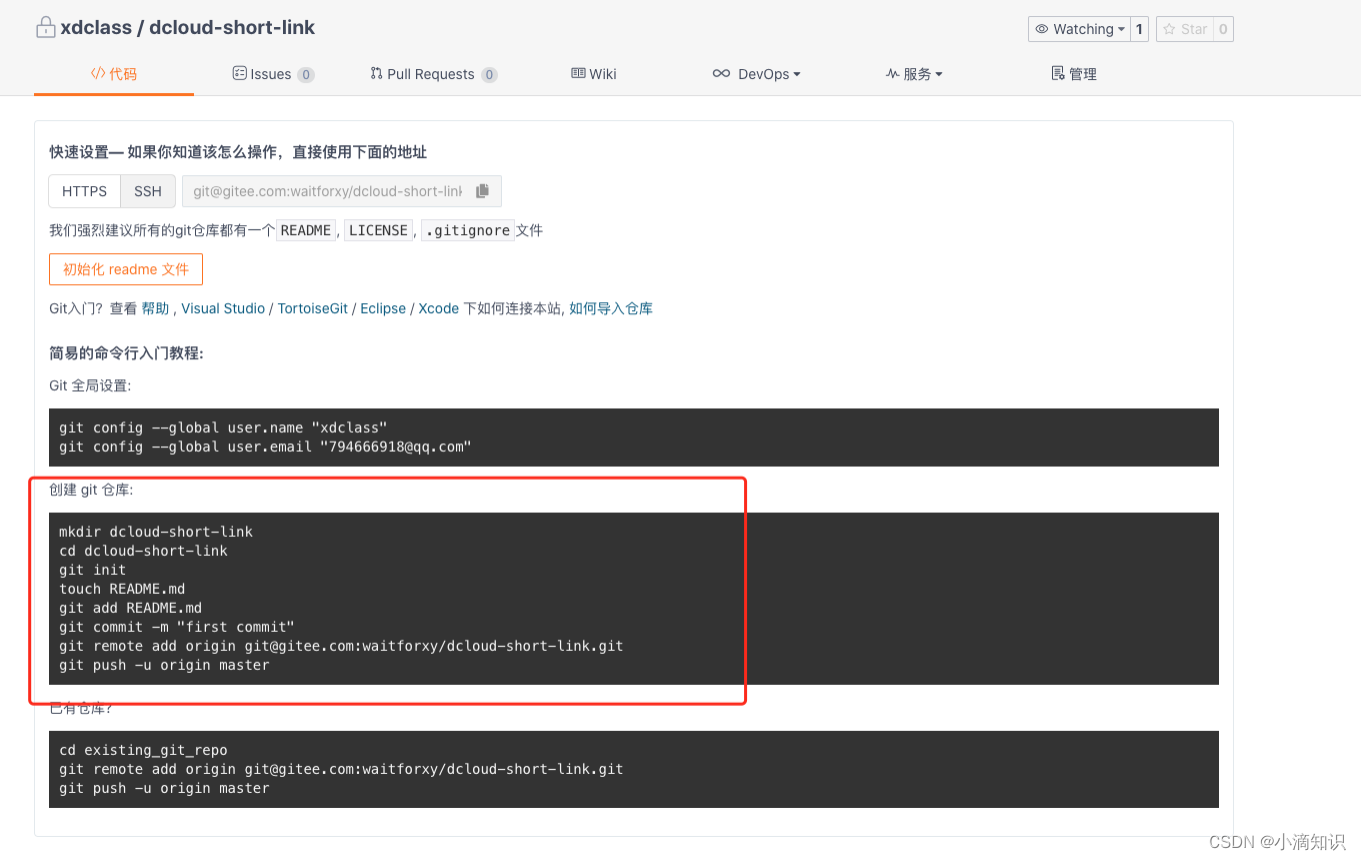Click the LICENSE code label

[377, 230]
